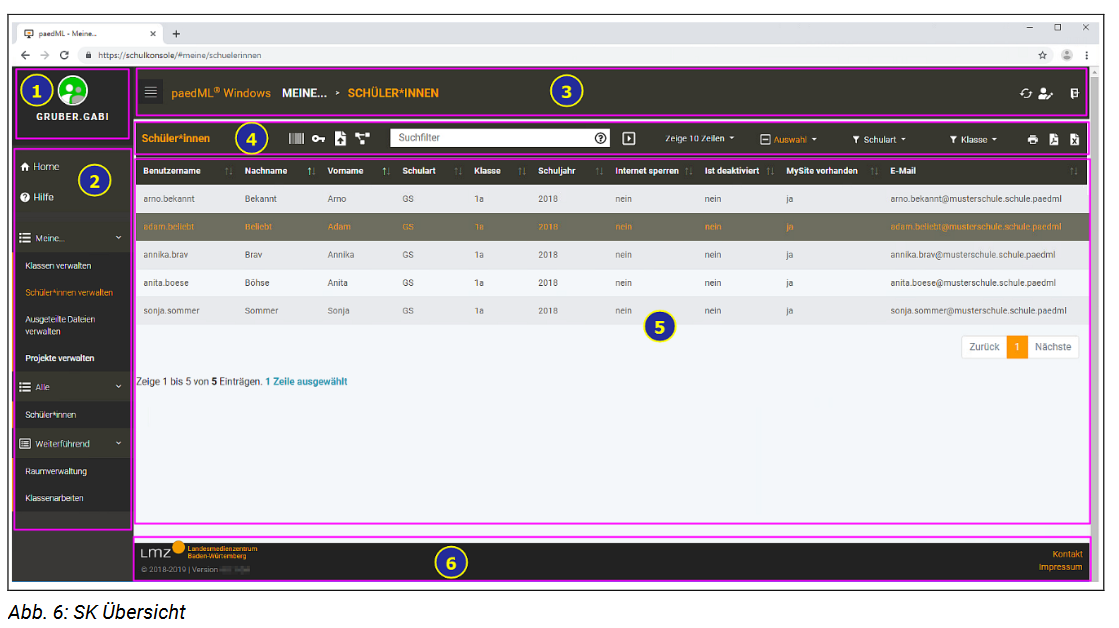Sort by Vorname column arrows

[x=385, y=171]
